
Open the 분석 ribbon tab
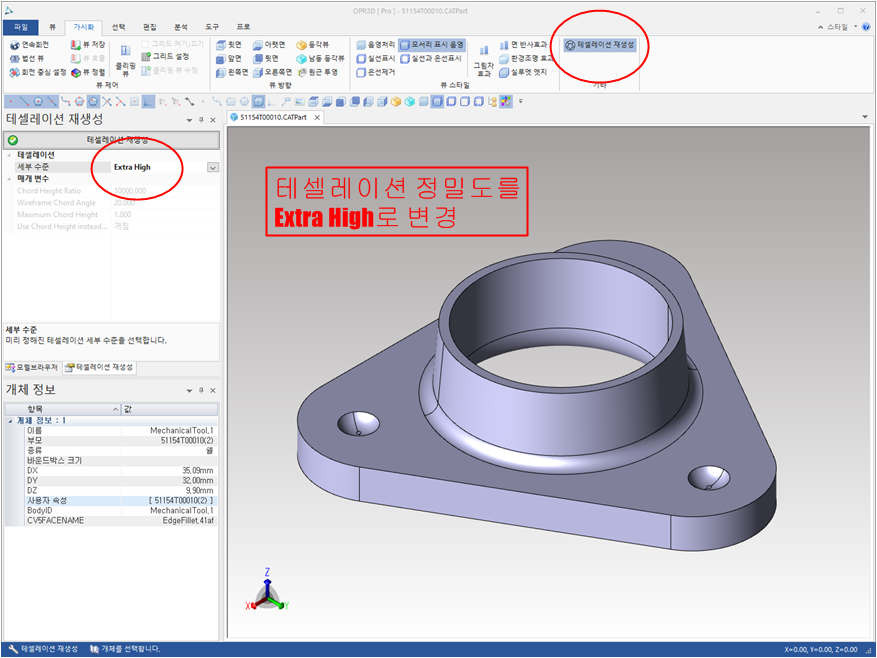pos(181,27)
